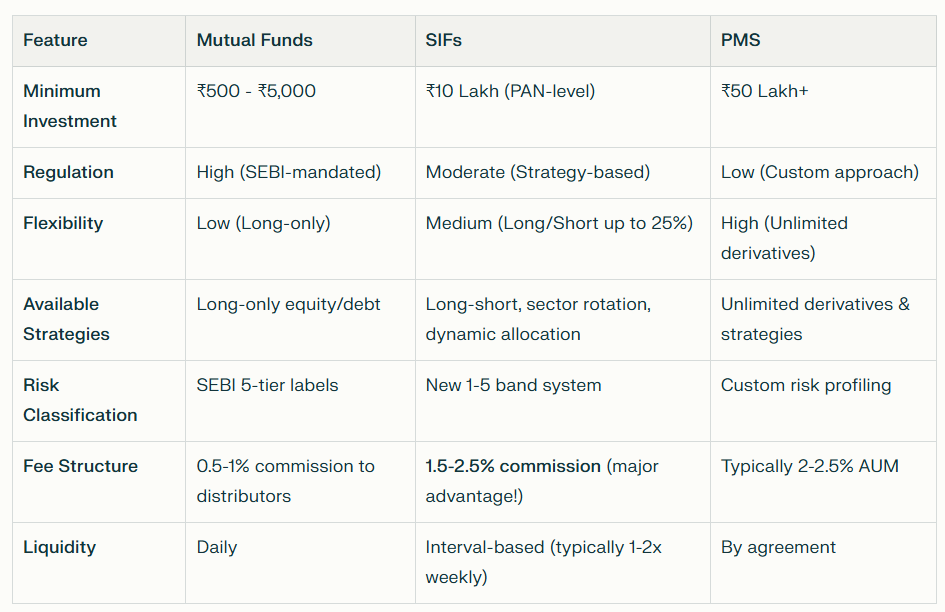Image resolution: width=945 pixels, height=612 pixels.
Task: Select the PMS column header
Action: click(740, 41)
